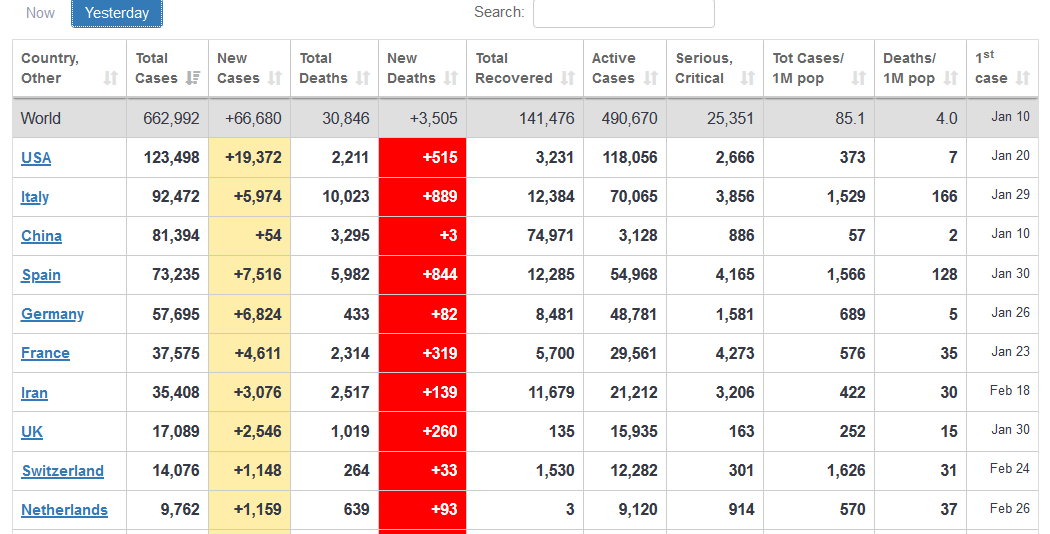Sort by Country, Other column icon
The height and width of the screenshot is (534, 1050).
pos(111,78)
